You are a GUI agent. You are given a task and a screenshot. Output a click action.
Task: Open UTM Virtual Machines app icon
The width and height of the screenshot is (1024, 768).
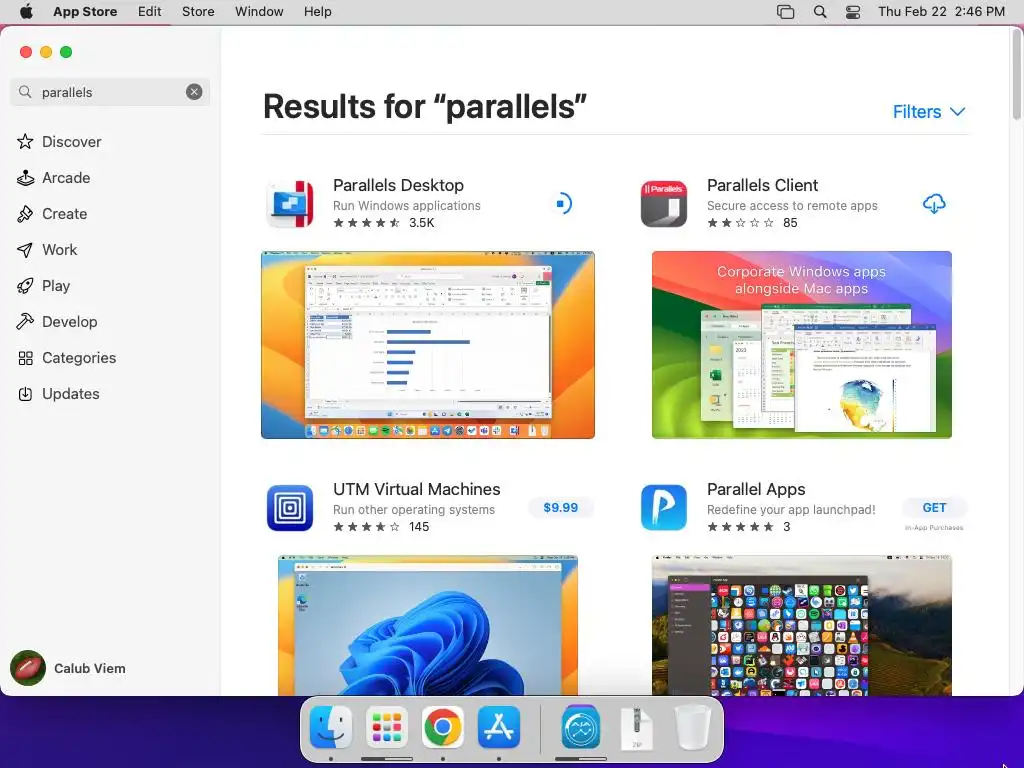click(290, 507)
